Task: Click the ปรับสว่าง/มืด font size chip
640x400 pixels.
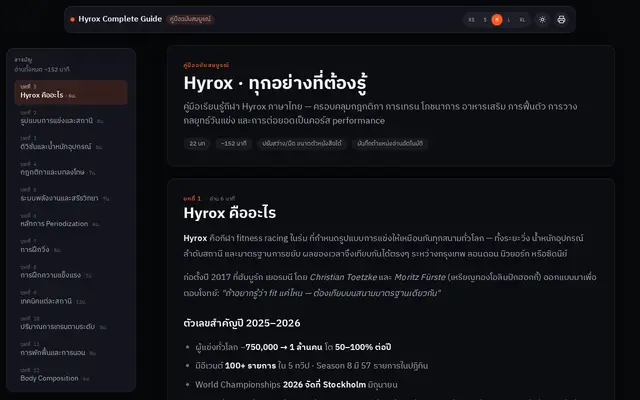Action: [302, 144]
